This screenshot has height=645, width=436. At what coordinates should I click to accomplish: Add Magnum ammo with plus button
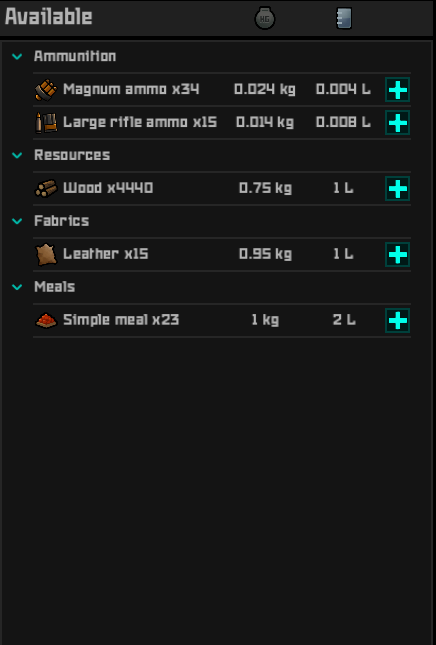[x=397, y=90]
